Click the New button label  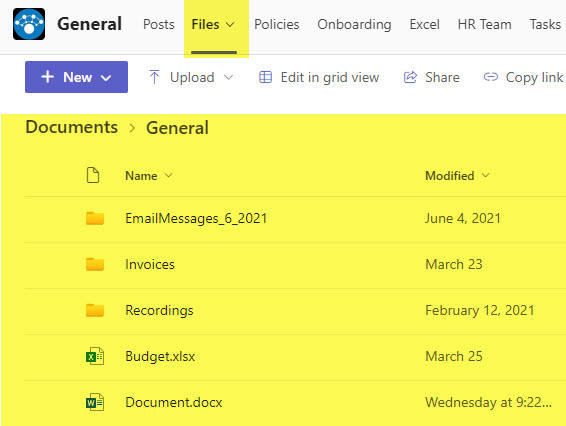point(78,77)
